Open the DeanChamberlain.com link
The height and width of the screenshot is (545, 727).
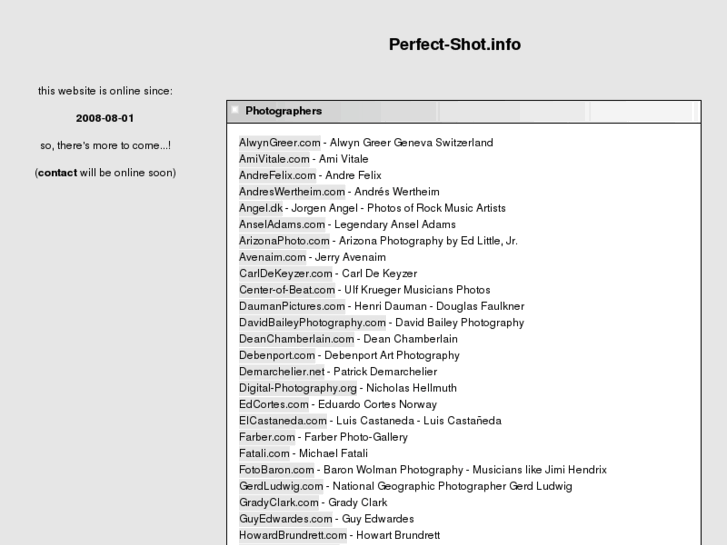(297, 339)
